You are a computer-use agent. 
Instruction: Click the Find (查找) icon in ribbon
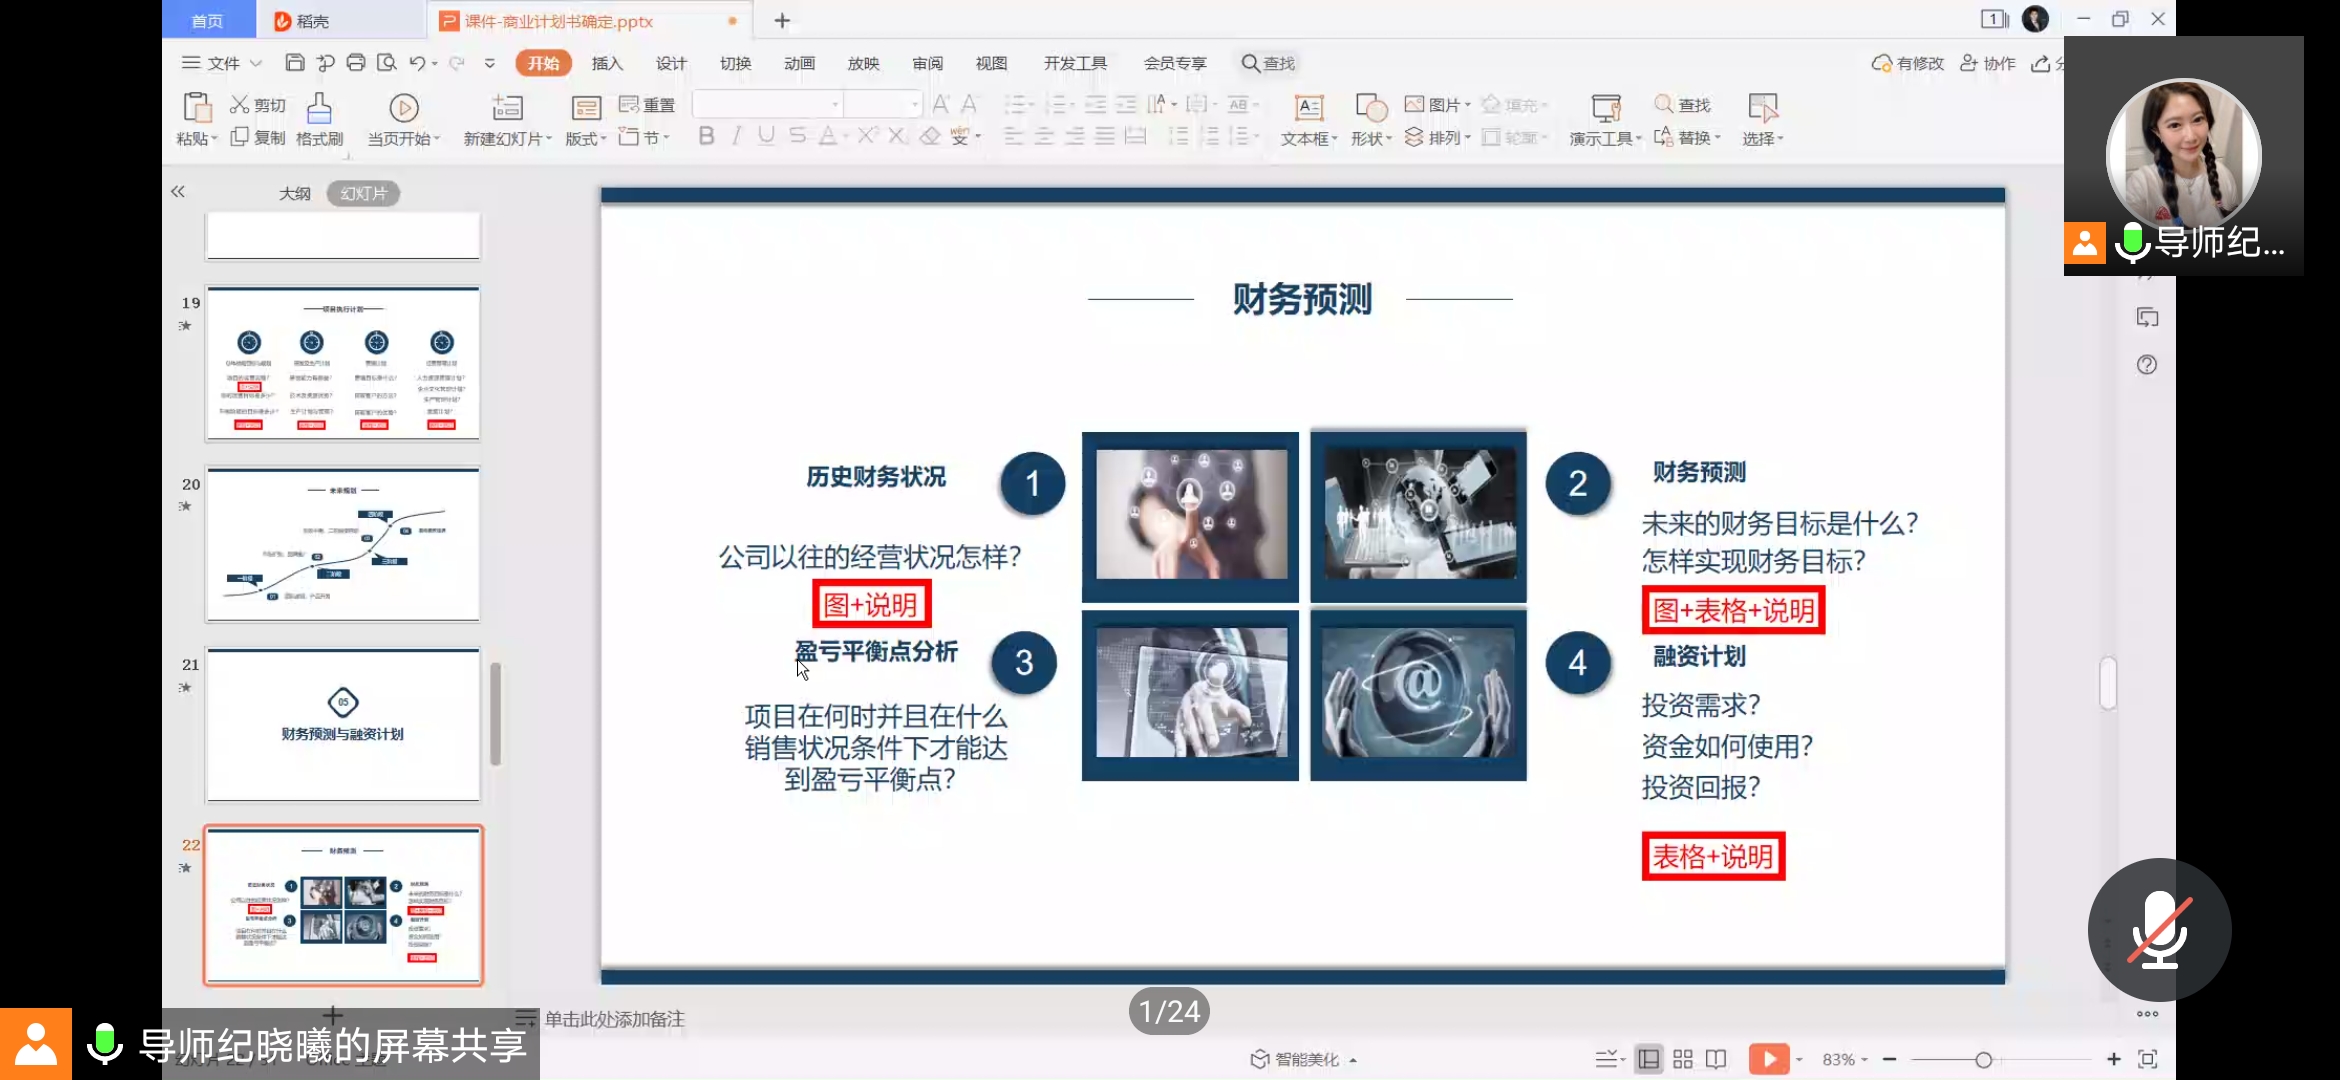(x=1664, y=104)
